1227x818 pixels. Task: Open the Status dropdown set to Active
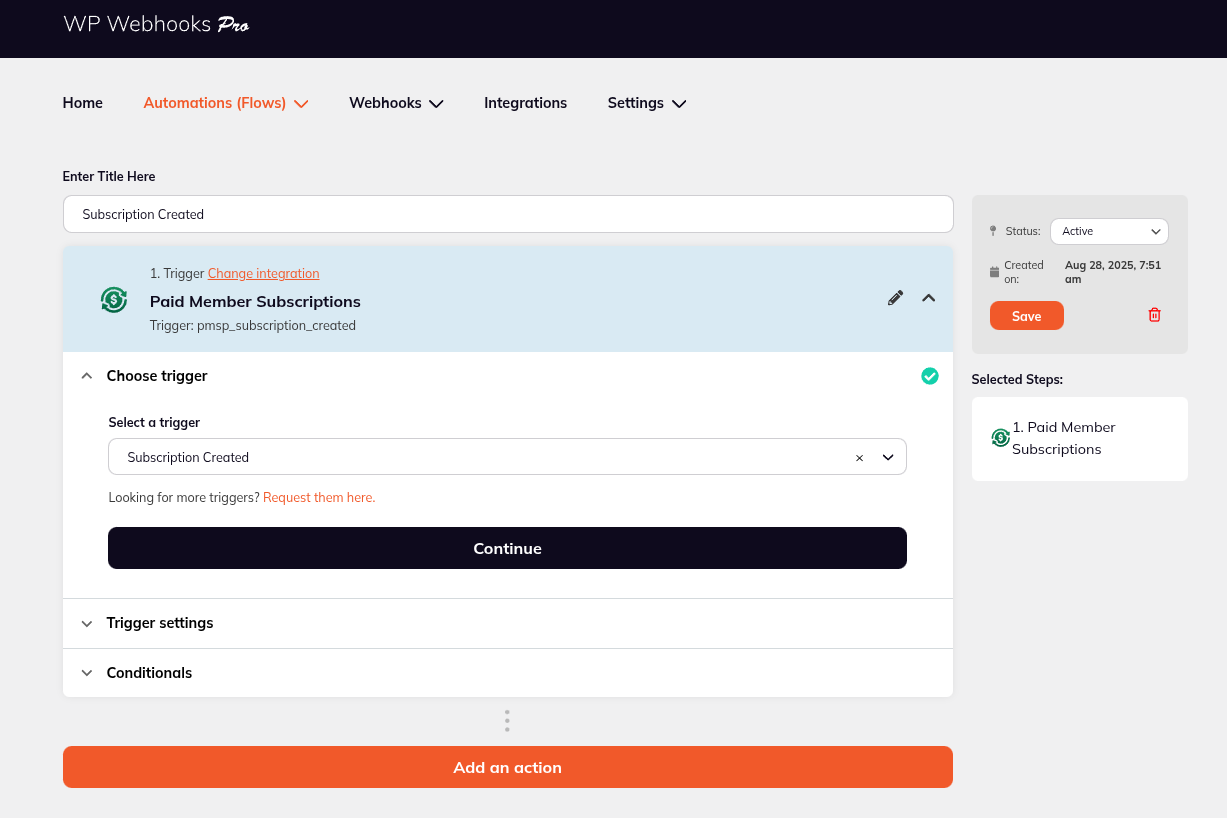(x=1109, y=231)
